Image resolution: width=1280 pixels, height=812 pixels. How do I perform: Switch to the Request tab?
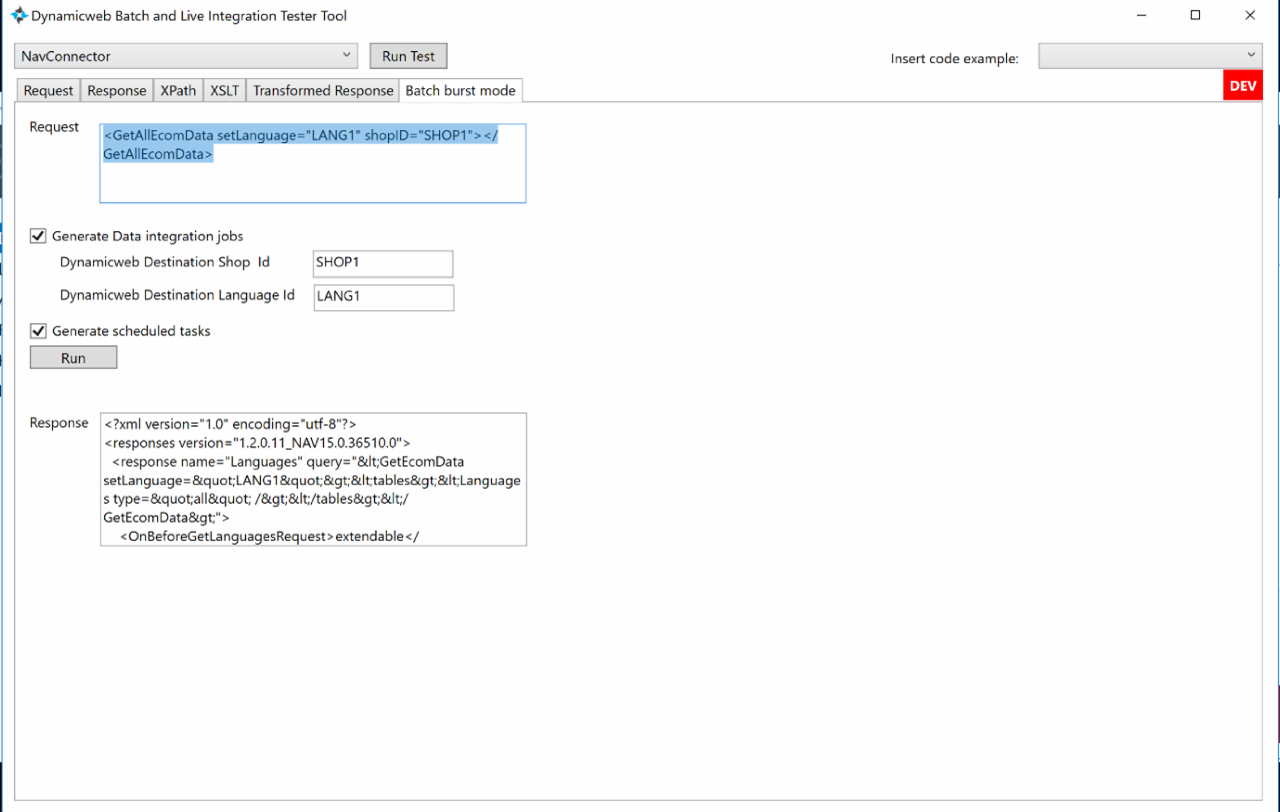(x=48, y=91)
